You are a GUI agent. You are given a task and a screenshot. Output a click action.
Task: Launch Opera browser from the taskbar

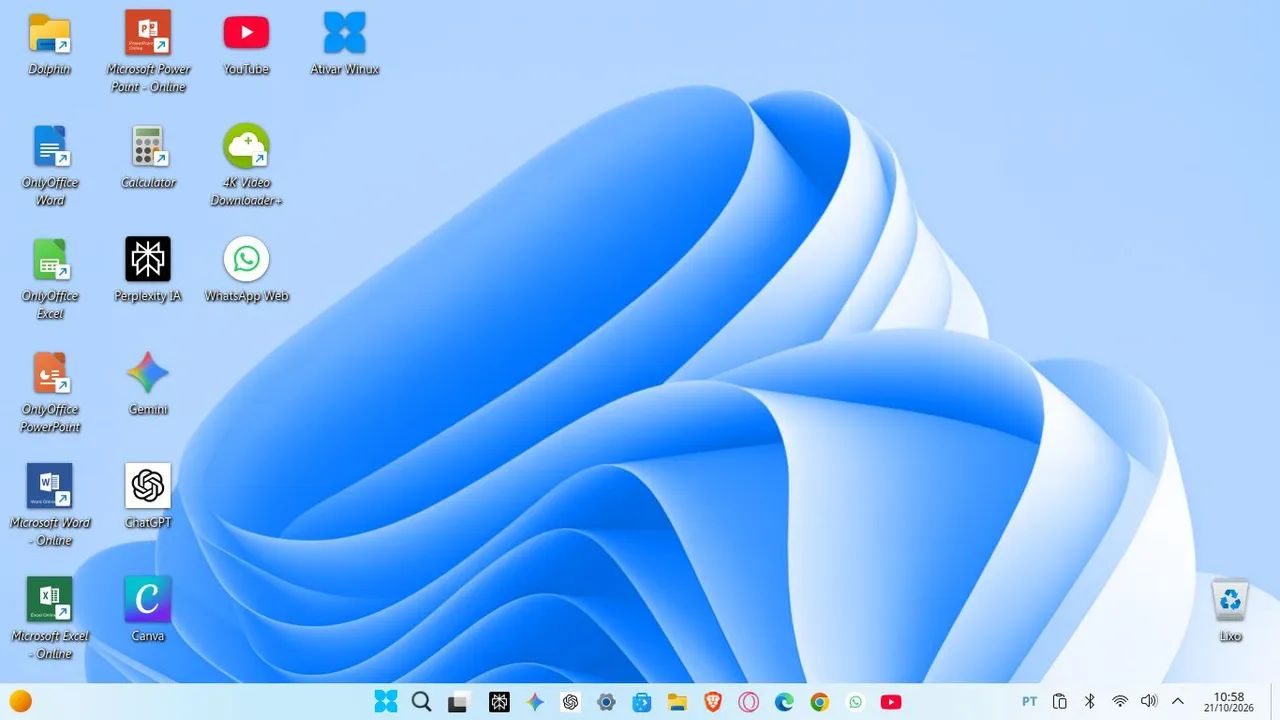tap(748, 702)
